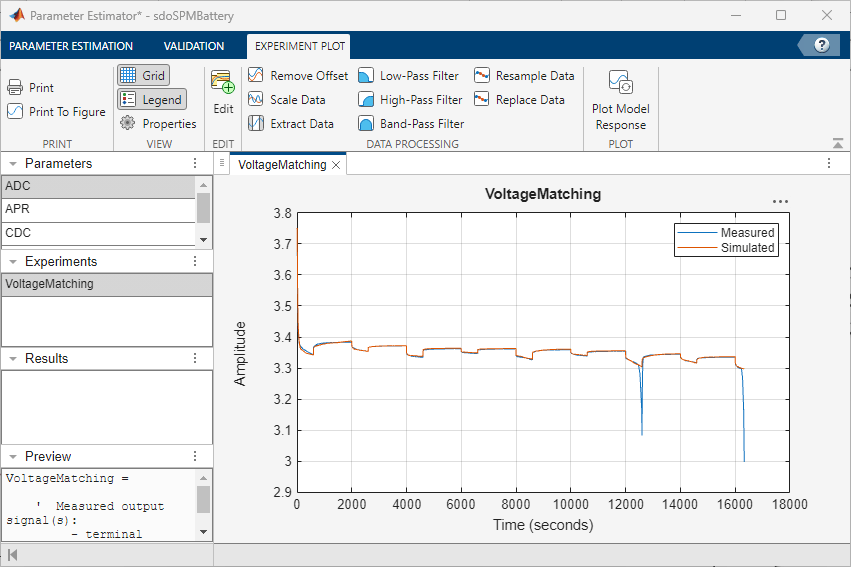Screen dimensions: 851x567
Task: Toggle the Grid view button
Action: pyautogui.click(x=144, y=75)
